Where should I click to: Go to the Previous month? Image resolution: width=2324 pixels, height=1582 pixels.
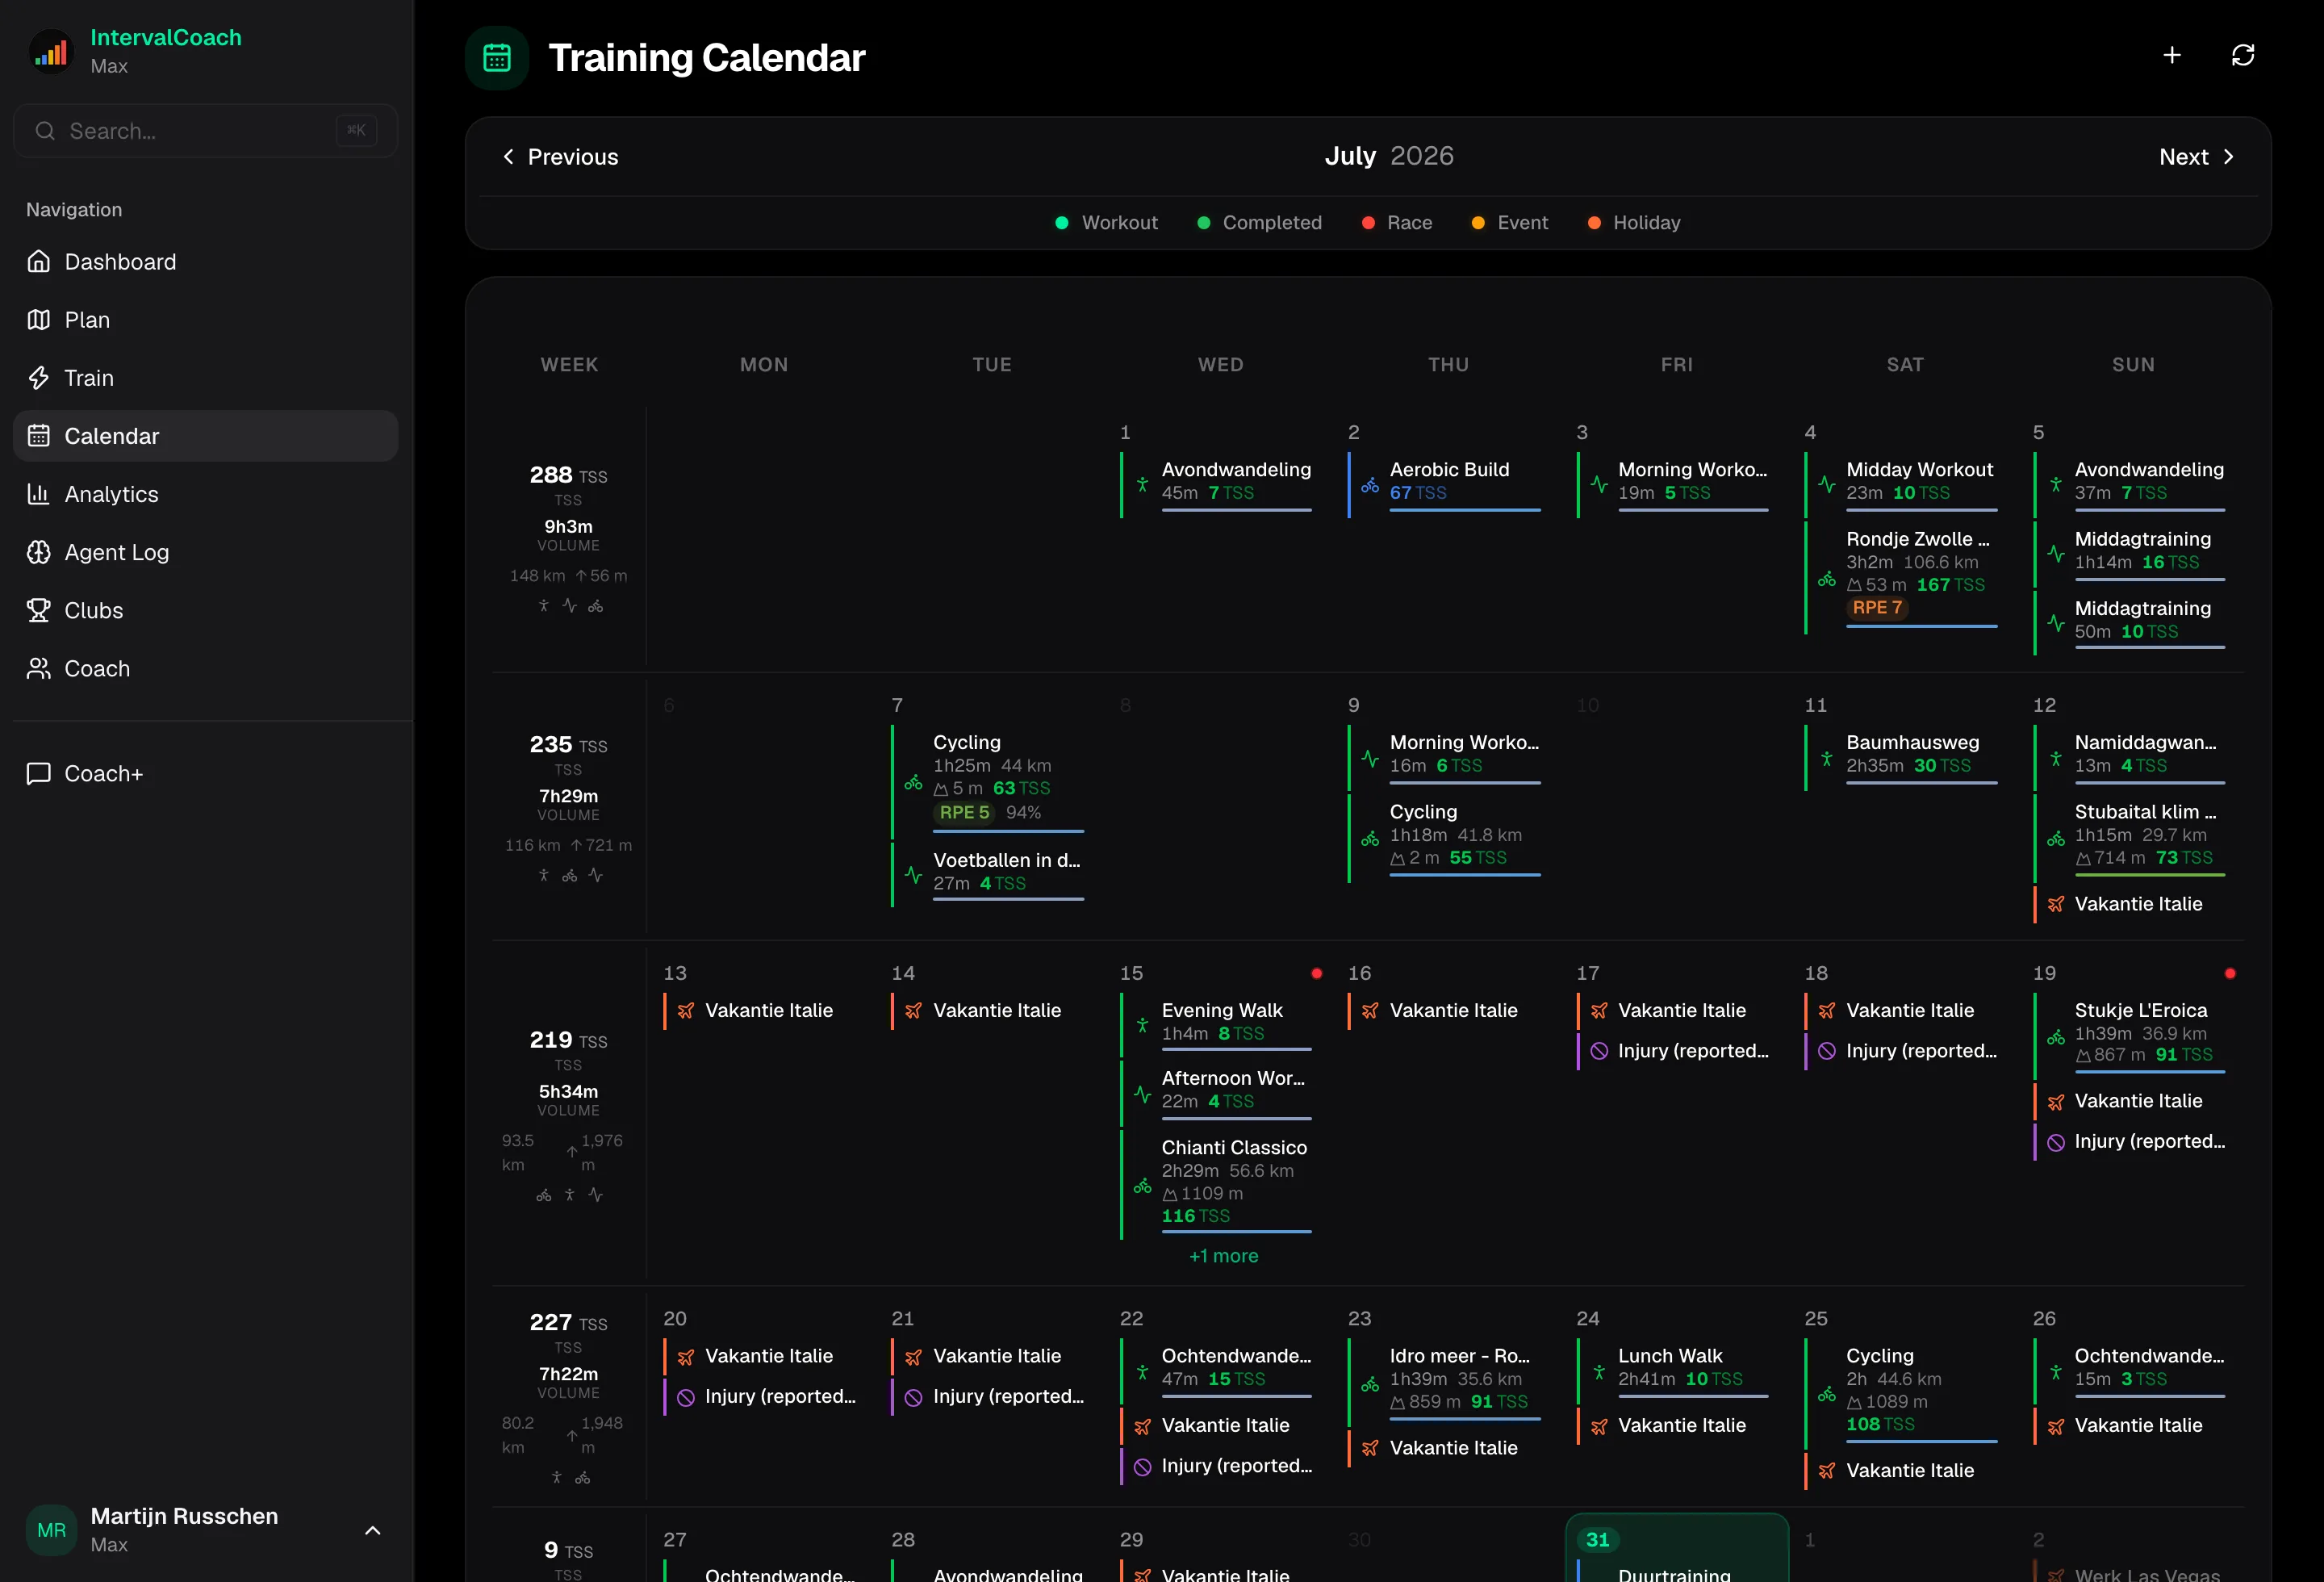[560, 157]
